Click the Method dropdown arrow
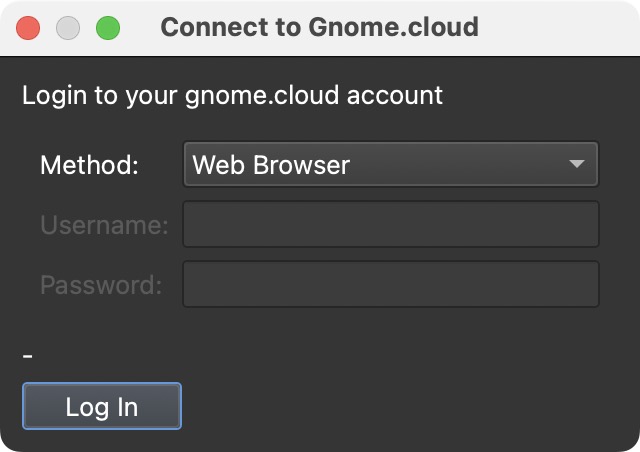The height and width of the screenshot is (452, 640). [577, 165]
